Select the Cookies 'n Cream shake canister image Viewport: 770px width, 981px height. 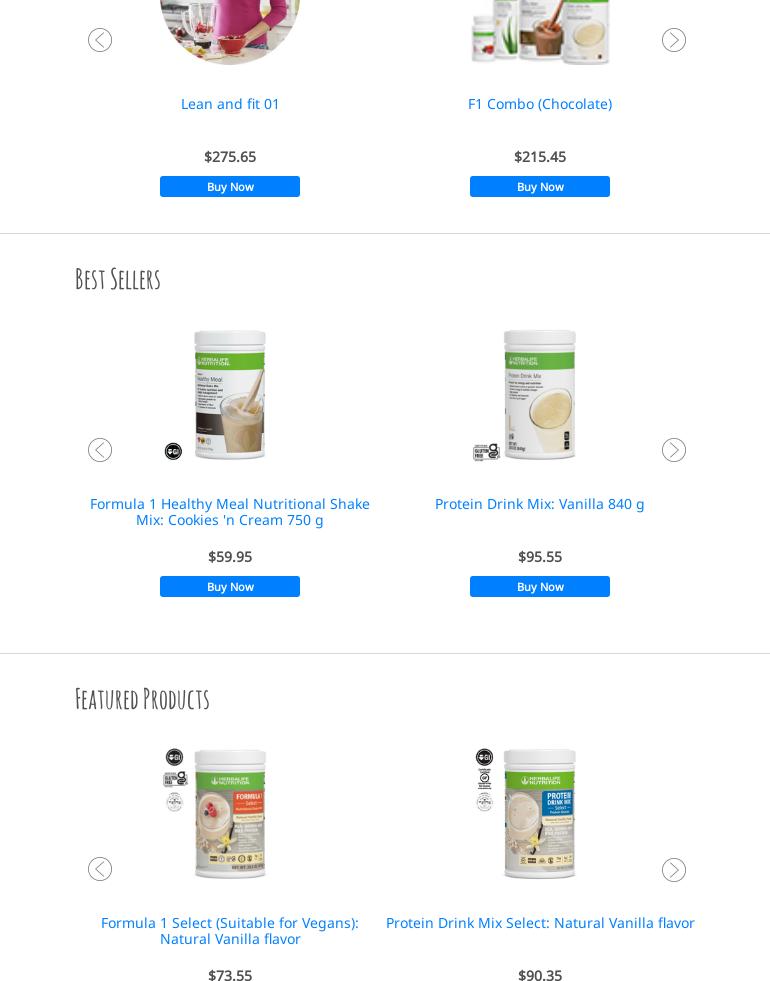click(x=230, y=395)
